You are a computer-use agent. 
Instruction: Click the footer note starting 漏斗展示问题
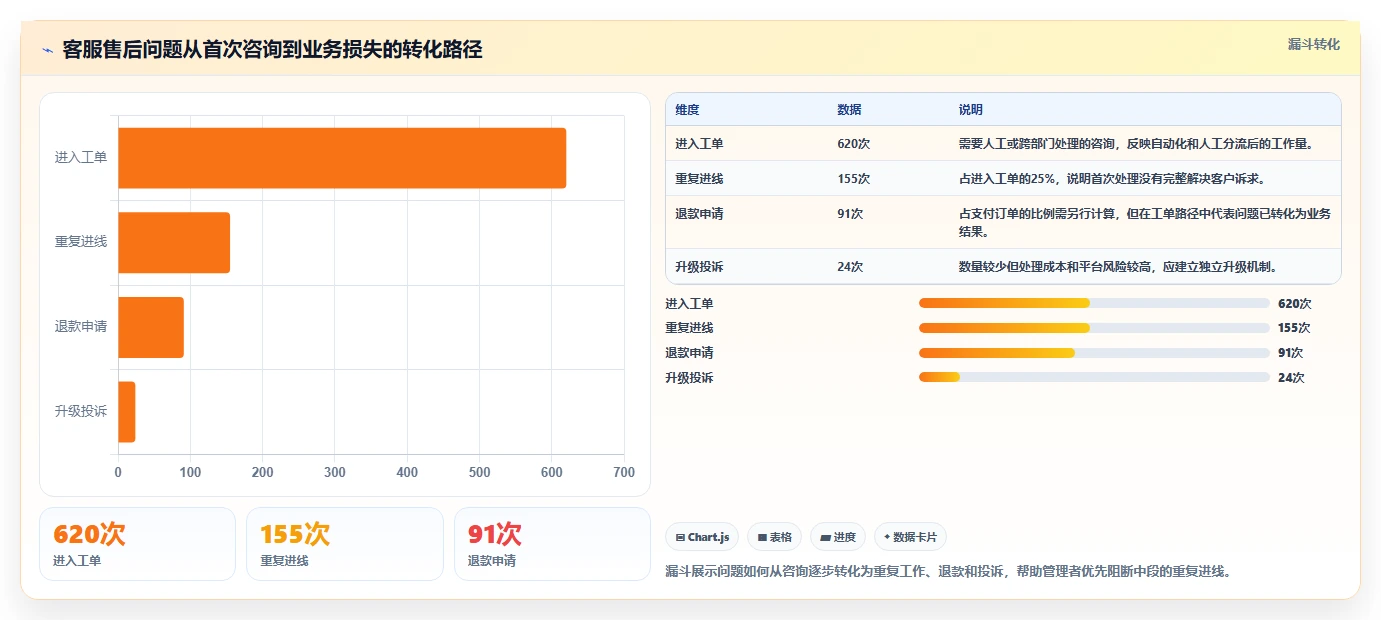[948, 572]
